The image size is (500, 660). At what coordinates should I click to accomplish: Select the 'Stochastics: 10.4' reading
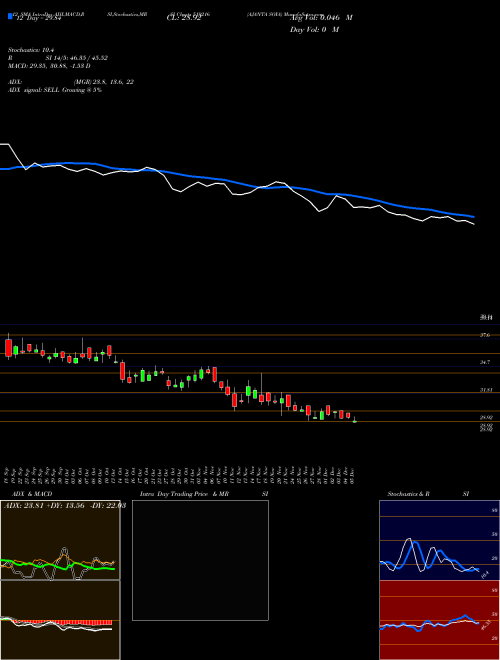tap(31, 50)
